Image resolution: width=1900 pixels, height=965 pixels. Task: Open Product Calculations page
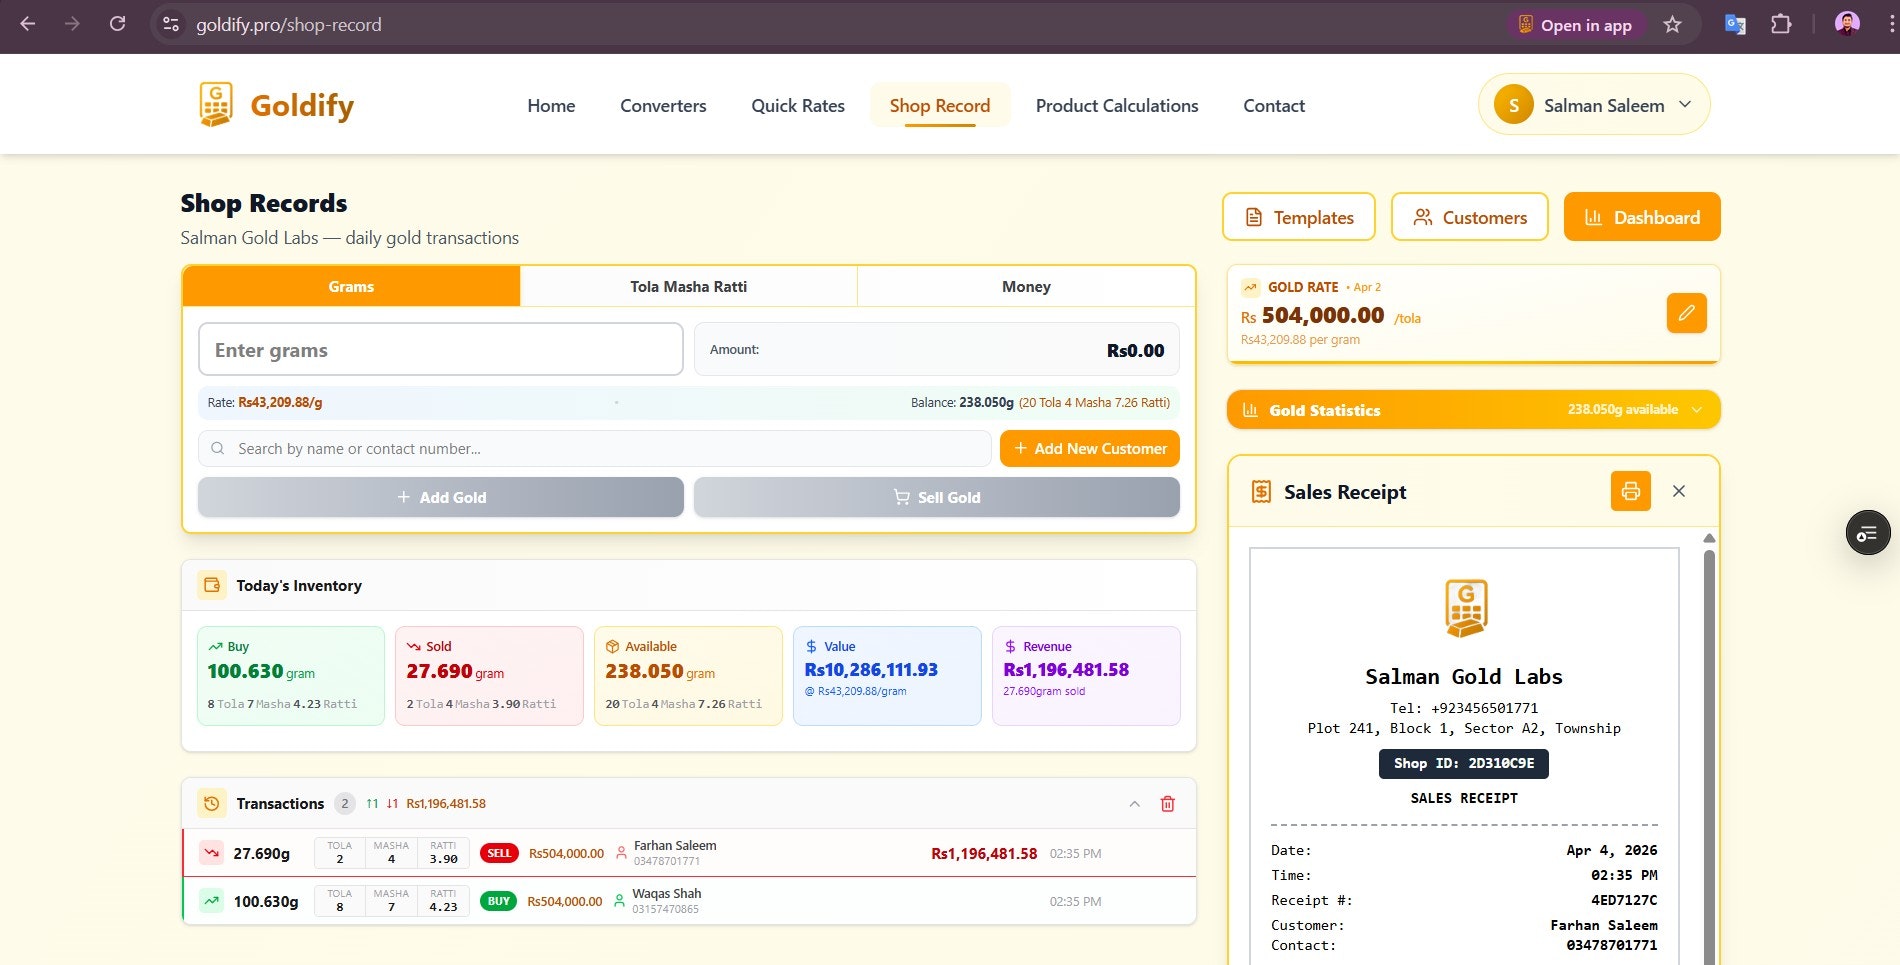tap(1117, 106)
